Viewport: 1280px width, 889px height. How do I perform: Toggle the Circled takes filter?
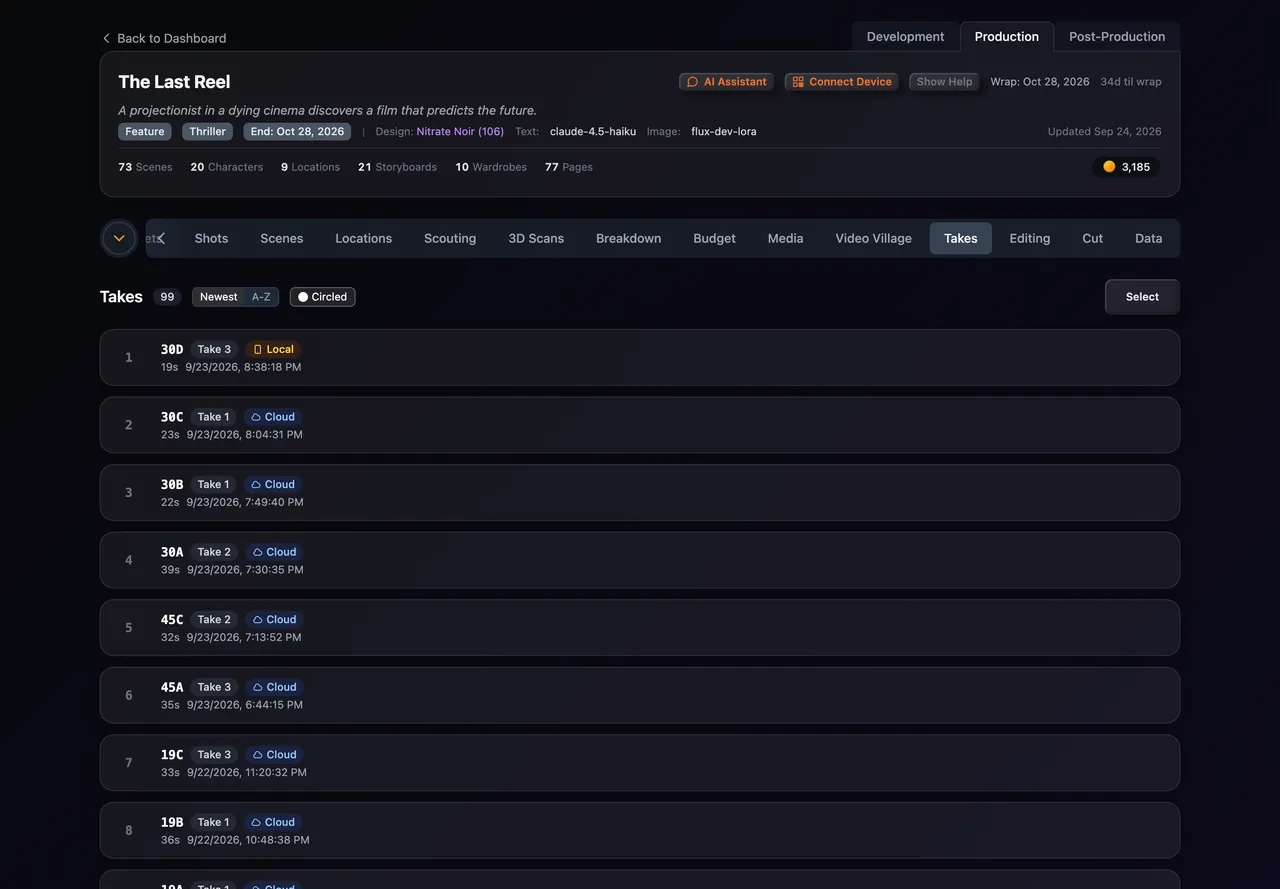[x=322, y=297]
